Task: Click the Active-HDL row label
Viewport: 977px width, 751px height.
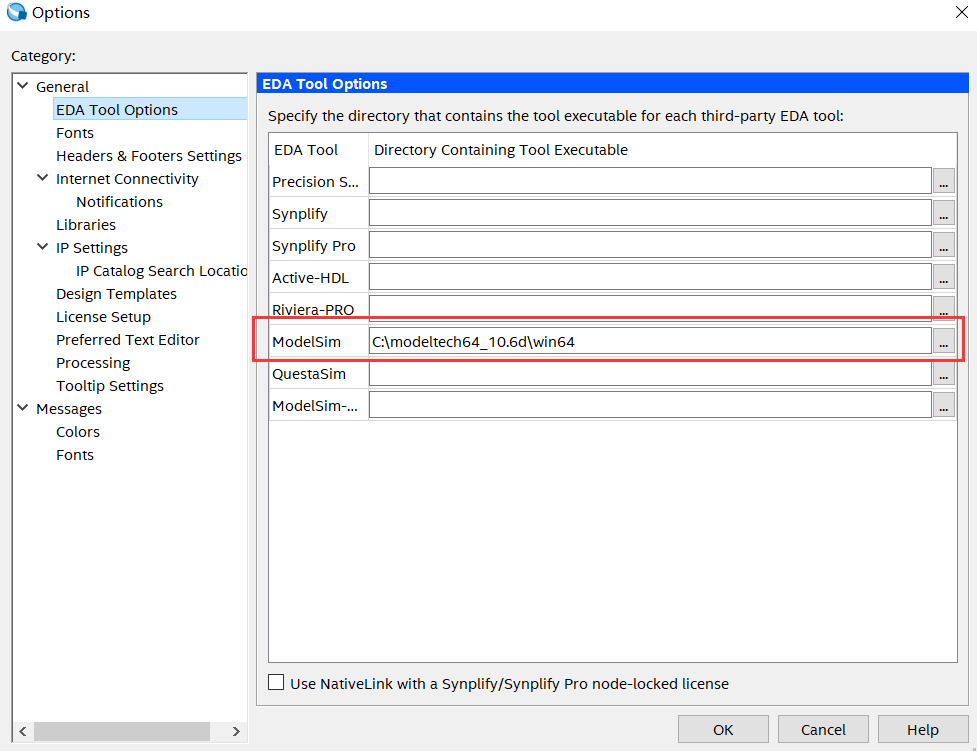Action: (x=310, y=278)
